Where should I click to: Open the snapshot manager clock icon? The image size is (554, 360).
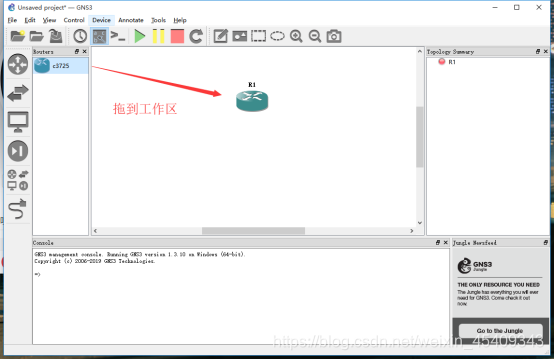click(x=80, y=36)
